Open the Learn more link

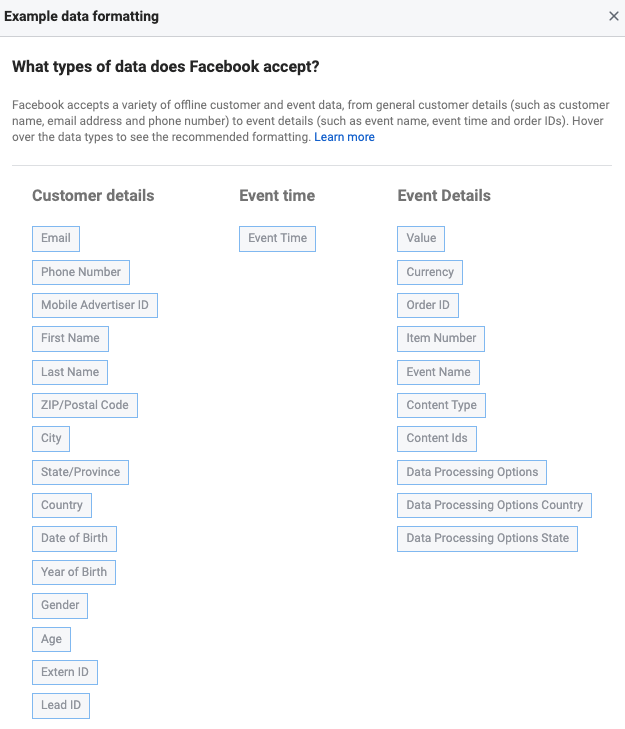click(344, 137)
